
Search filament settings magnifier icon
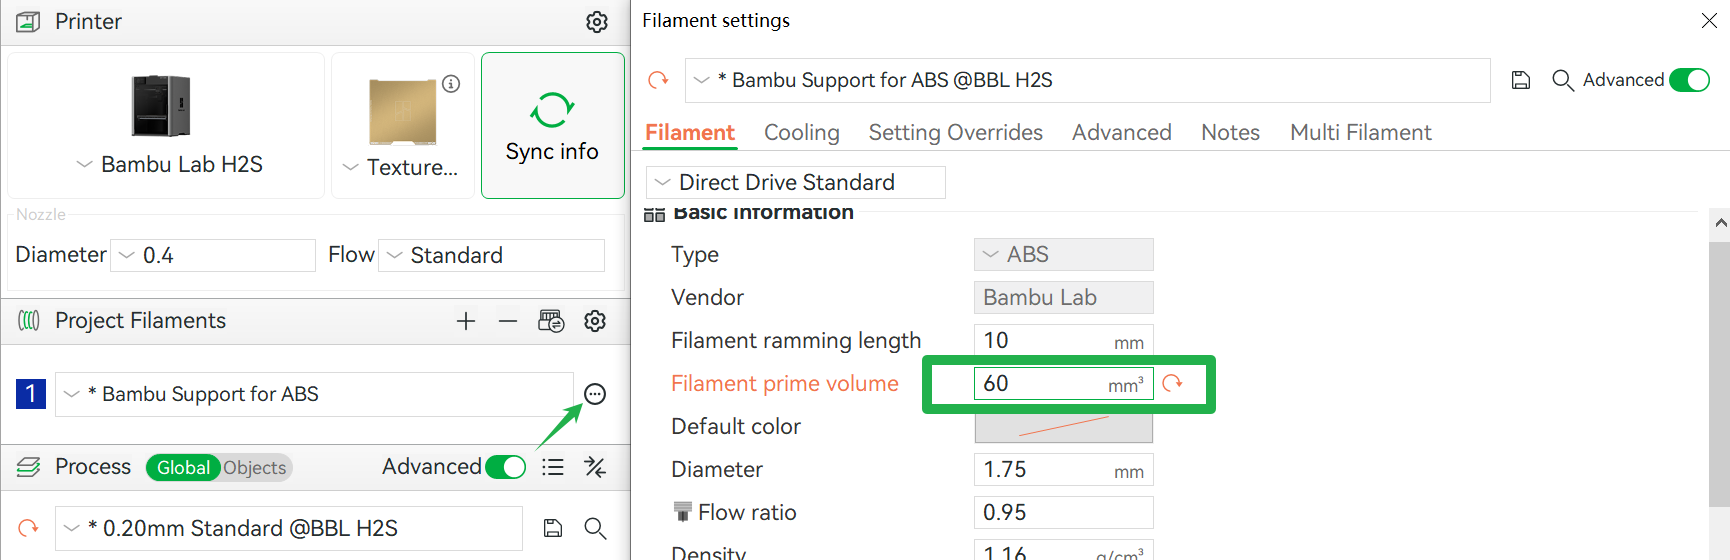(x=1563, y=80)
